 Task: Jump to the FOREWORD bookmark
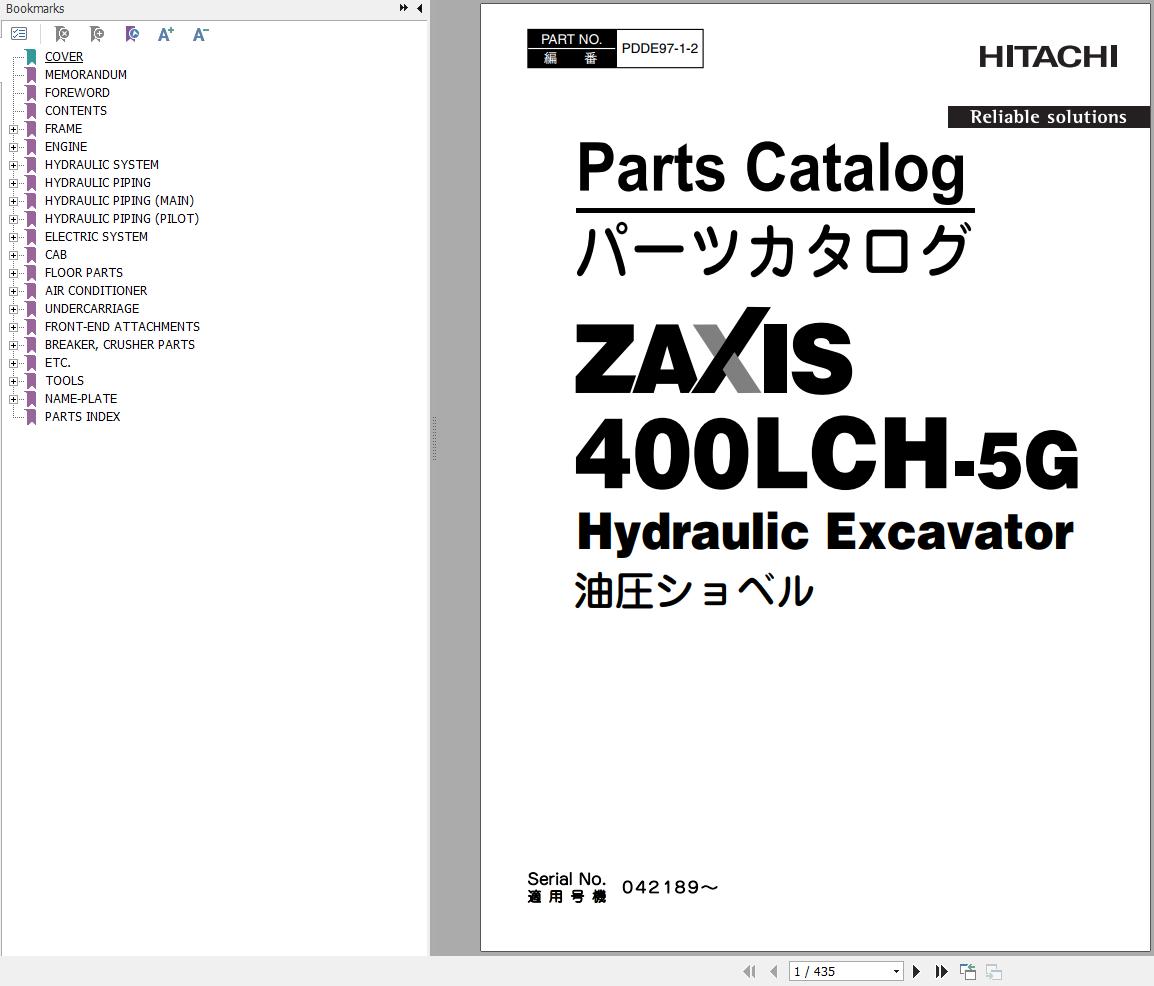77,93
